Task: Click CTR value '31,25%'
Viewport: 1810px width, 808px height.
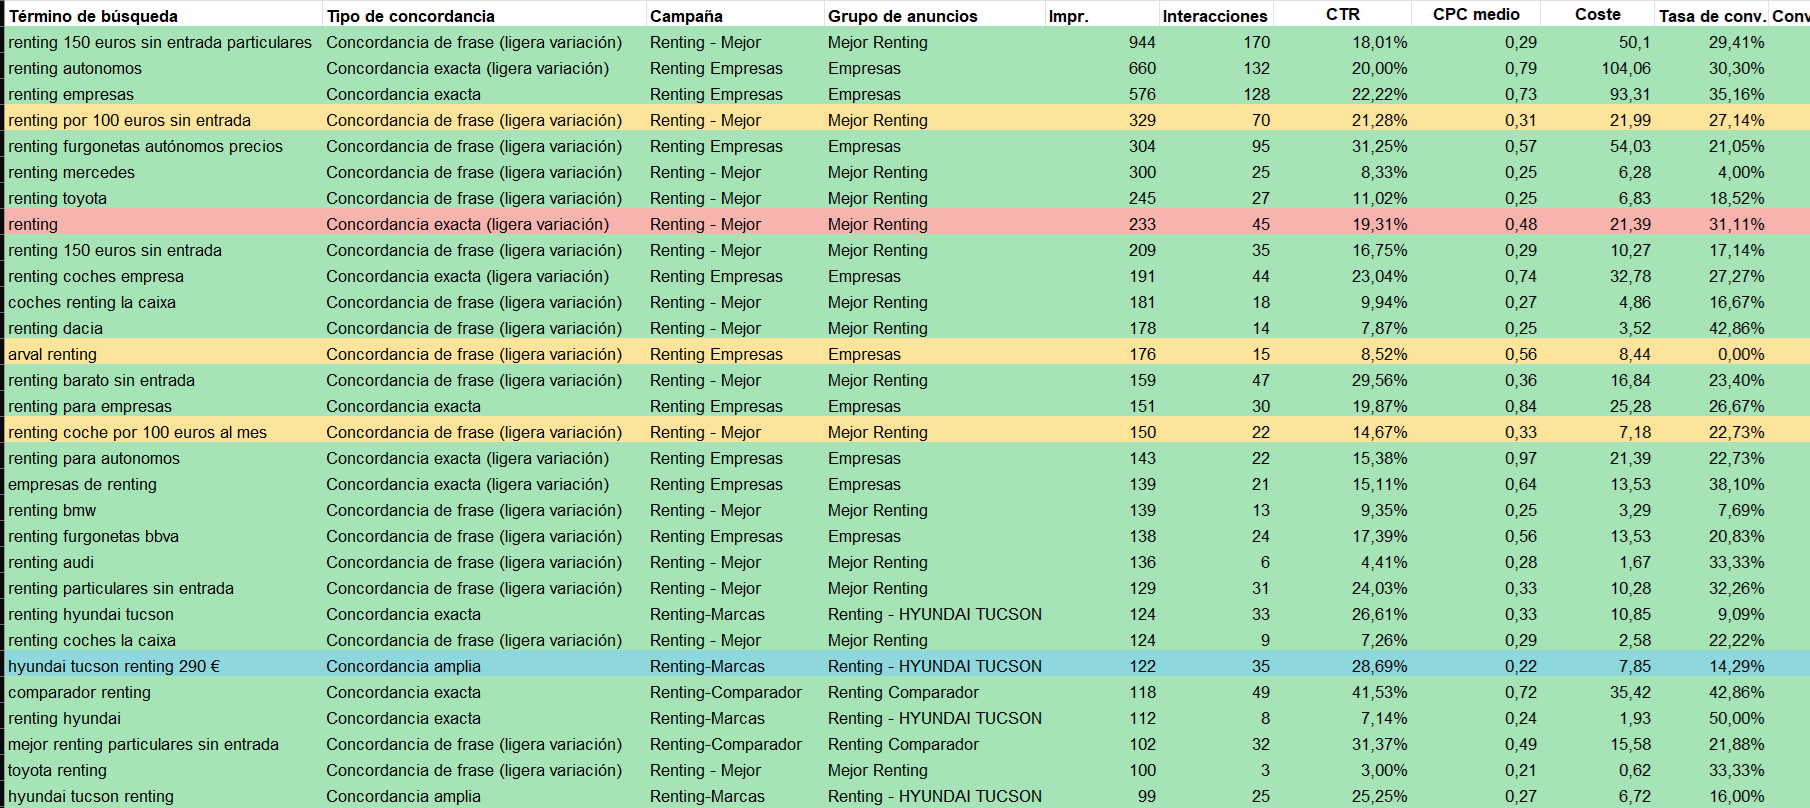Action: pos(1380,146)
